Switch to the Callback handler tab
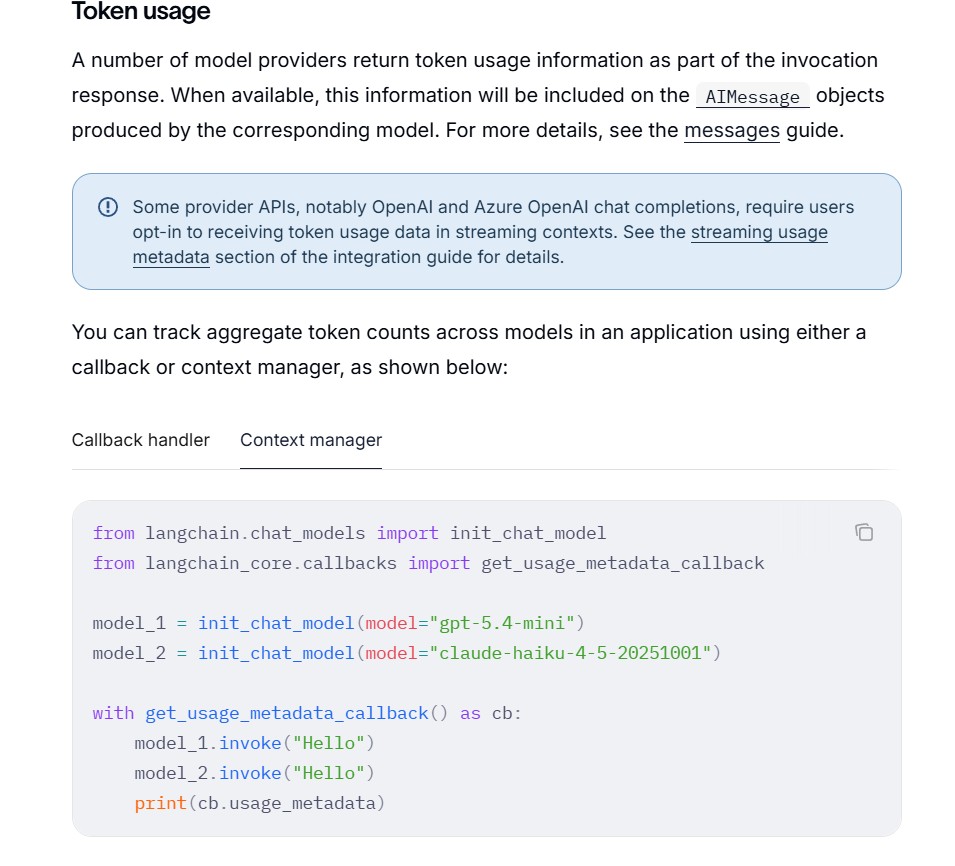 point(141,440)
